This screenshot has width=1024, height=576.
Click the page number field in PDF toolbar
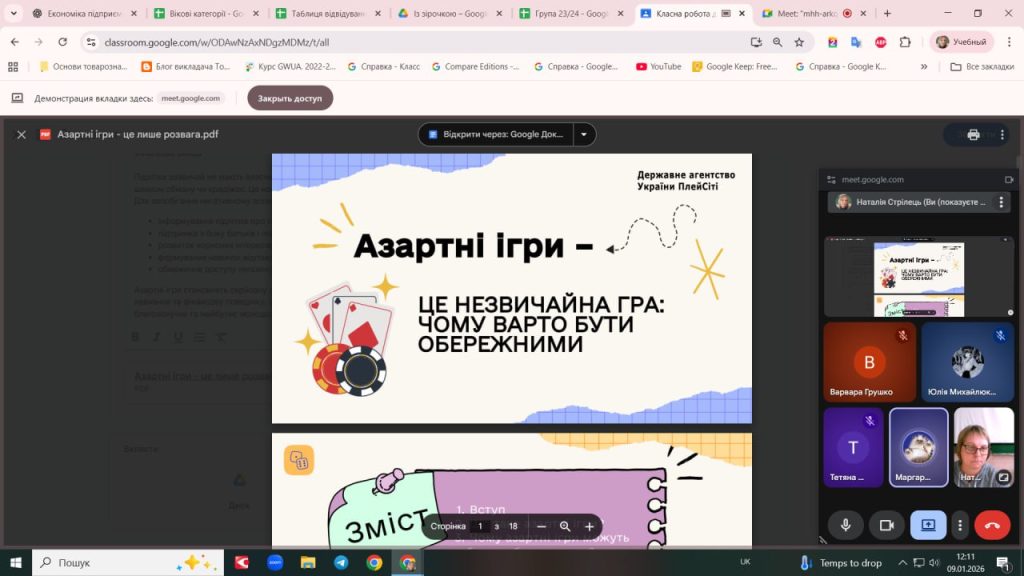pos(480,526)
